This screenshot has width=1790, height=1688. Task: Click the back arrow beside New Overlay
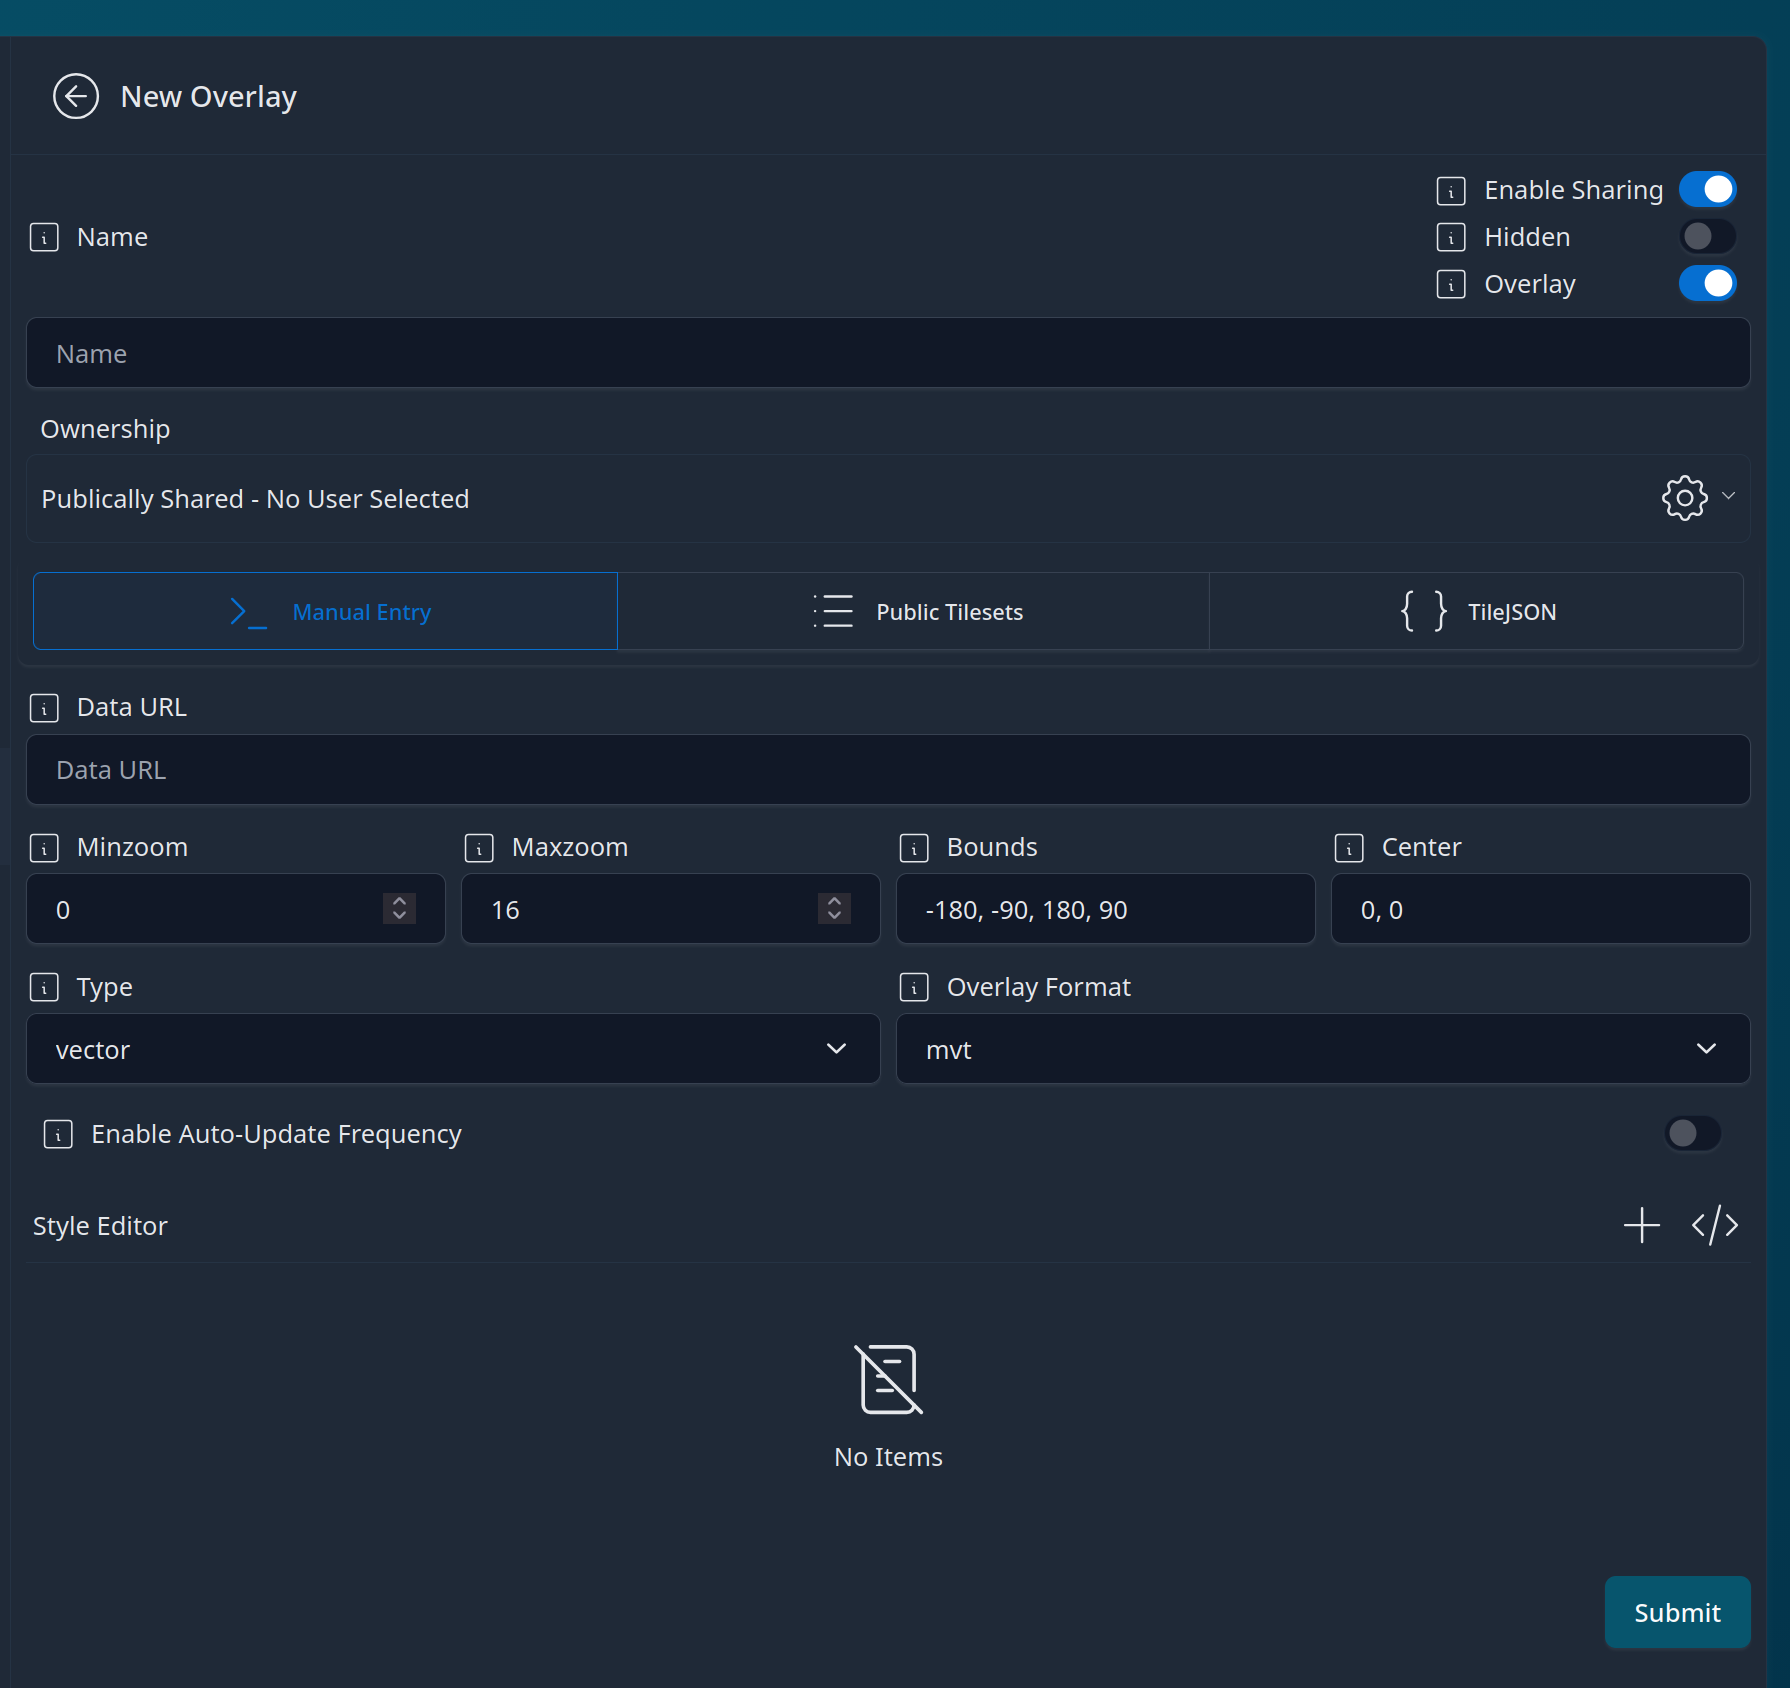pos(76,97)
